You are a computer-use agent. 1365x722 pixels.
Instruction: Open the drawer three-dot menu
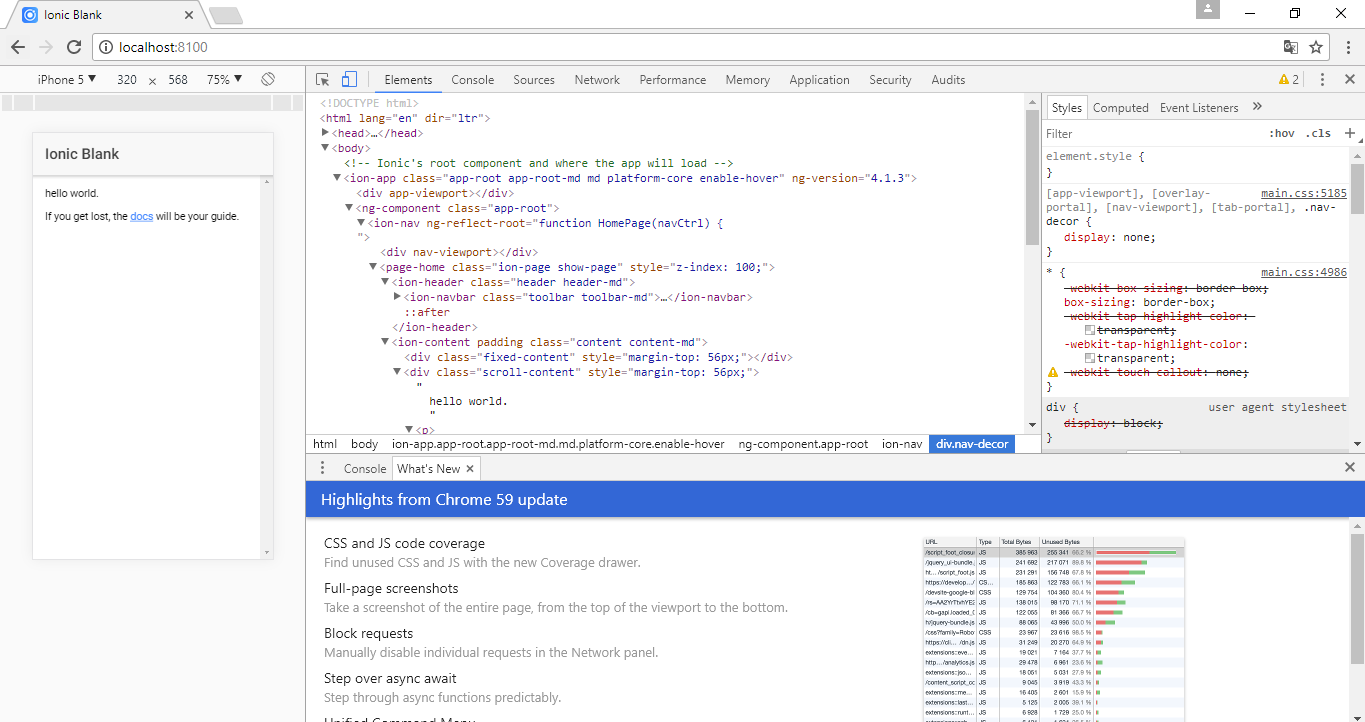(322, 468)
